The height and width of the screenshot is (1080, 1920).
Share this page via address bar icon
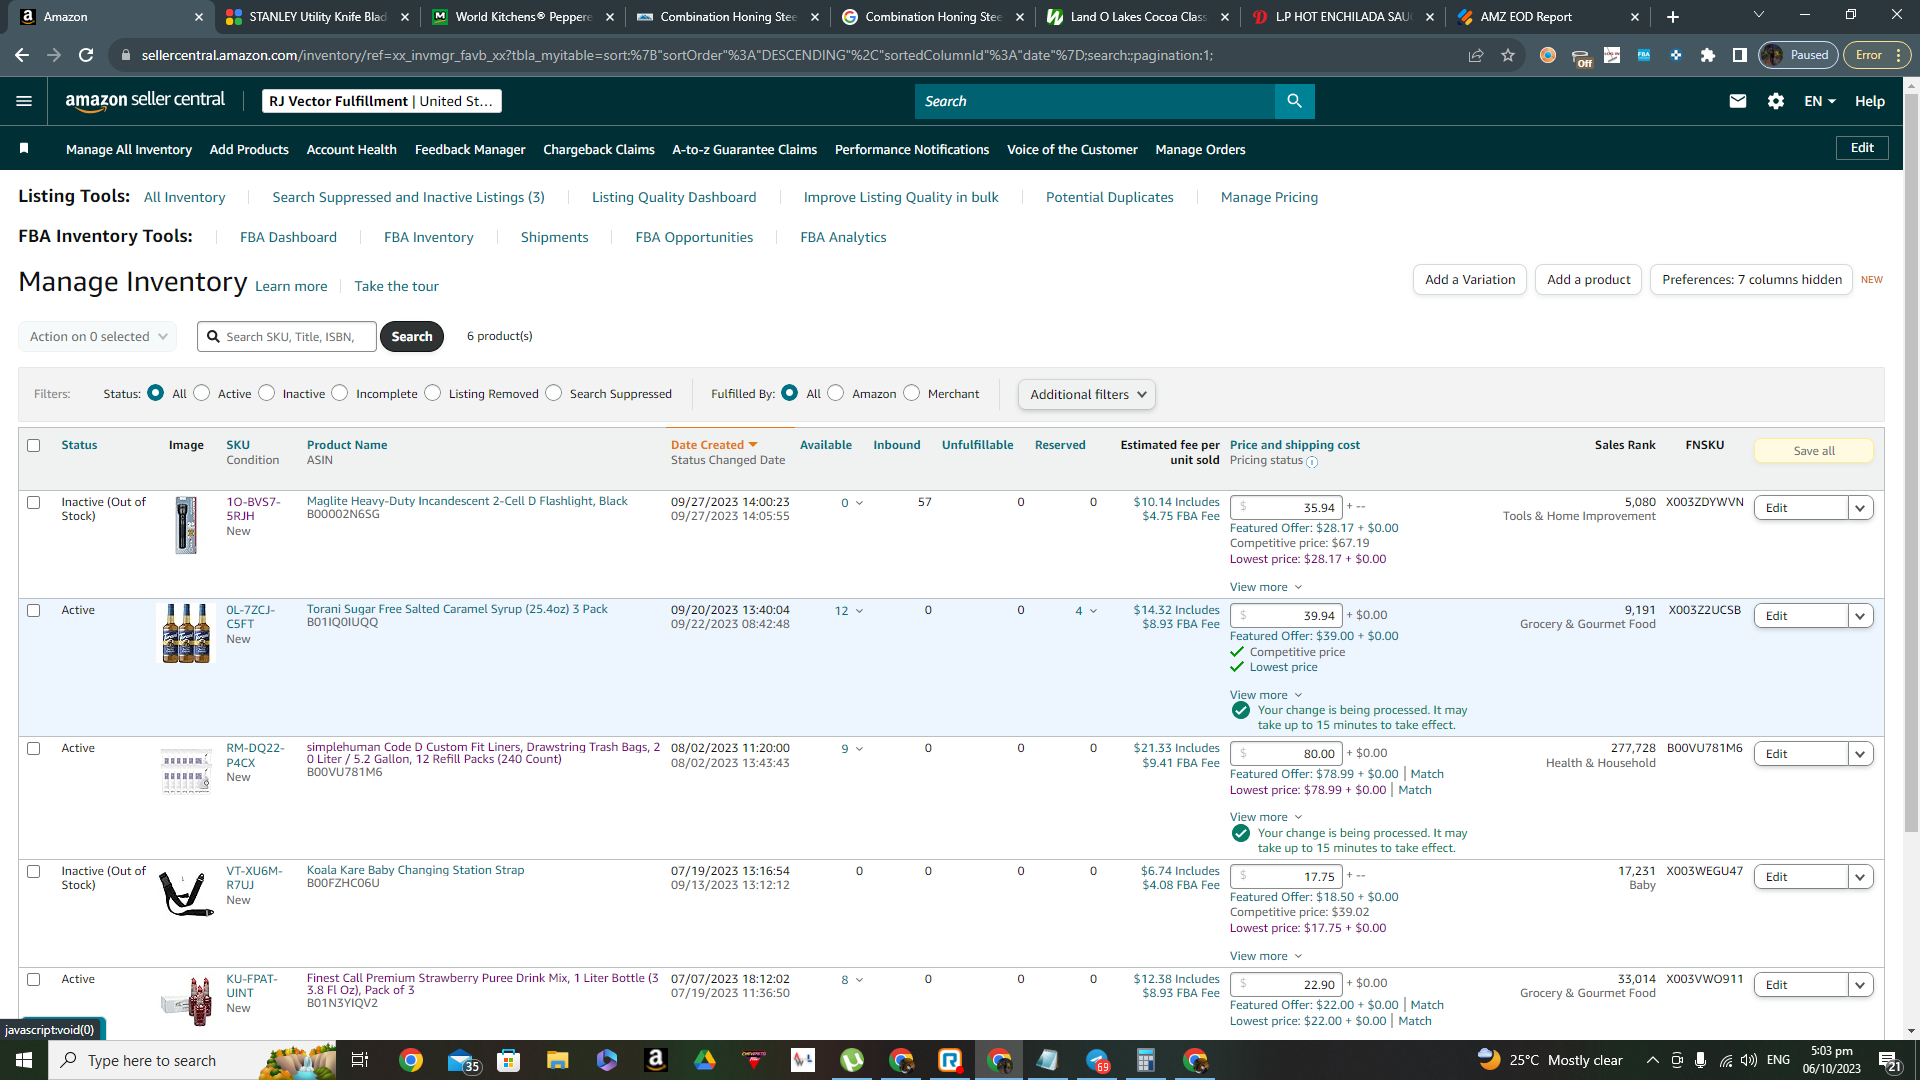tap(1476, 55)
